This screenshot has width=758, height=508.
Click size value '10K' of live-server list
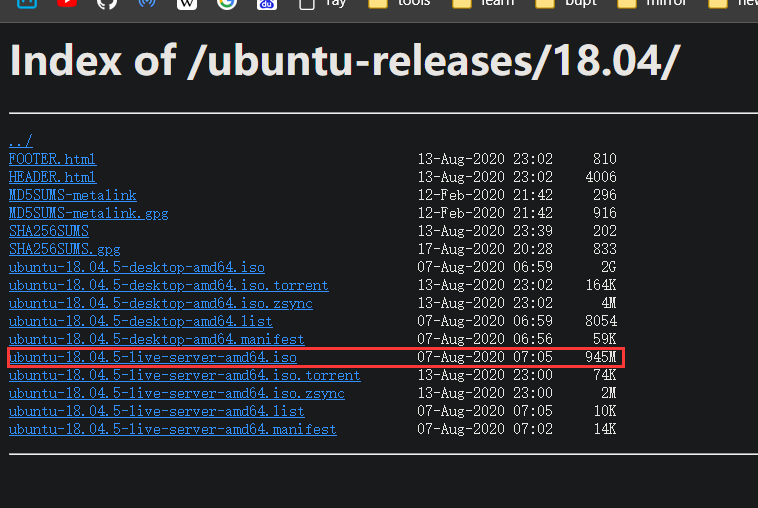(x=605, y=411)
